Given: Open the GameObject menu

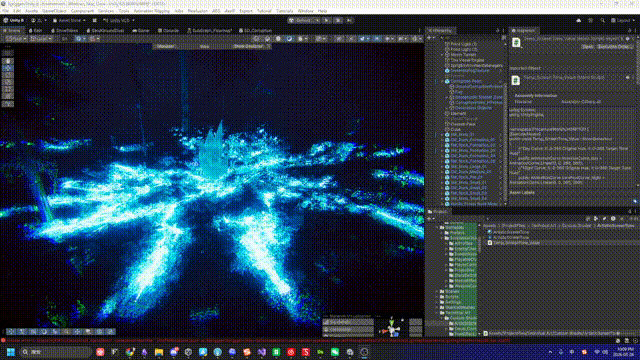Looking at the screenshot, I should (54, 11).
